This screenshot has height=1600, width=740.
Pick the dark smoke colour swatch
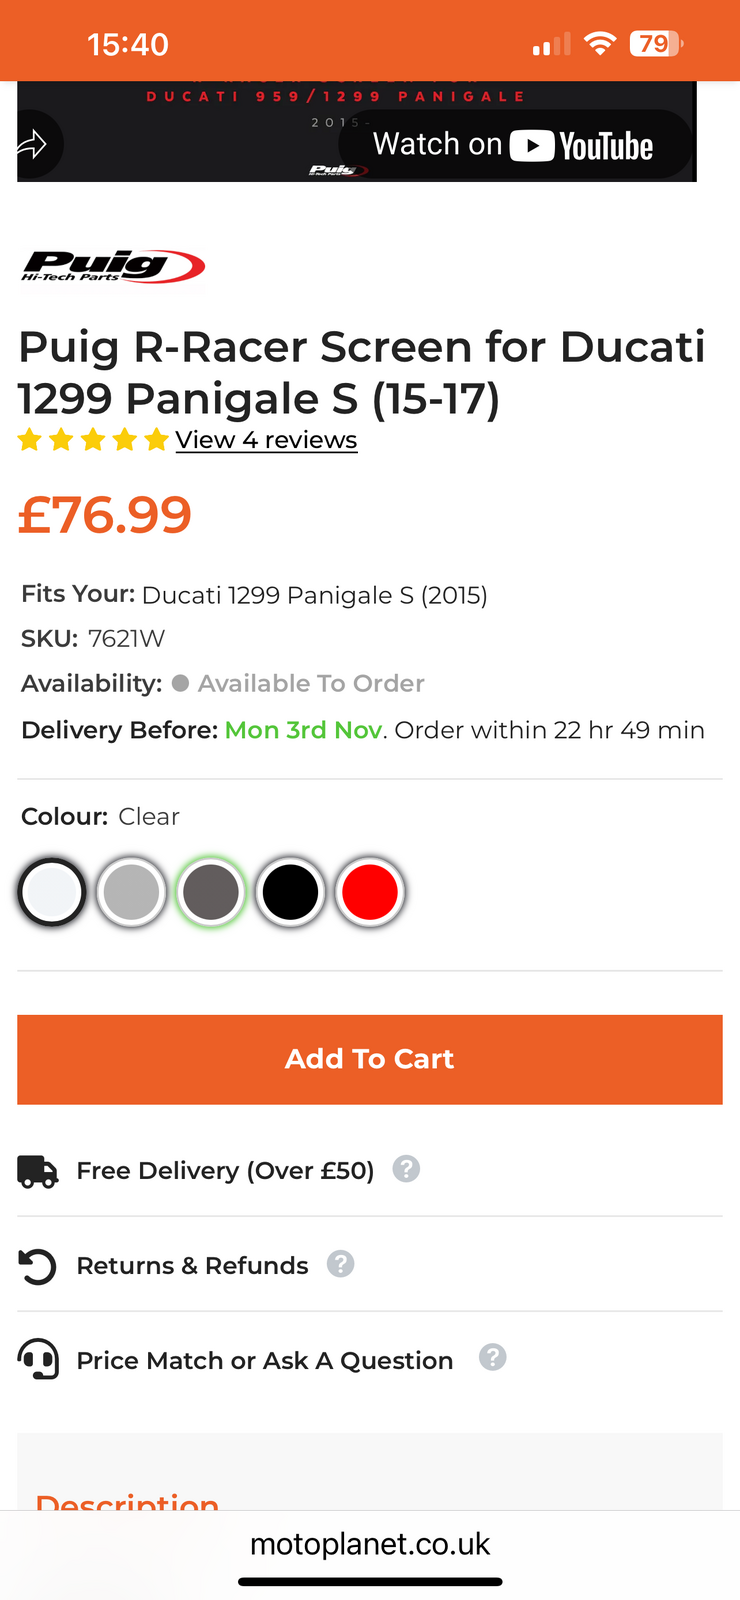[211, 892]
